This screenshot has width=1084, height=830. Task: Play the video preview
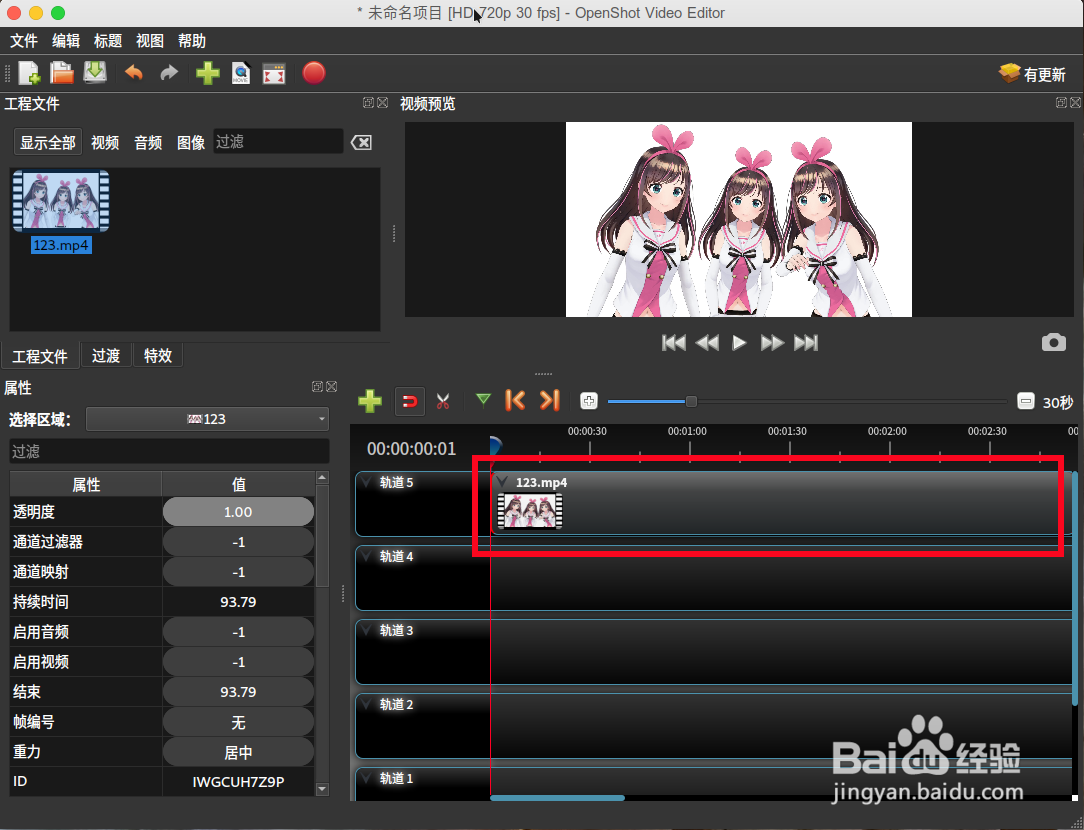739,343
